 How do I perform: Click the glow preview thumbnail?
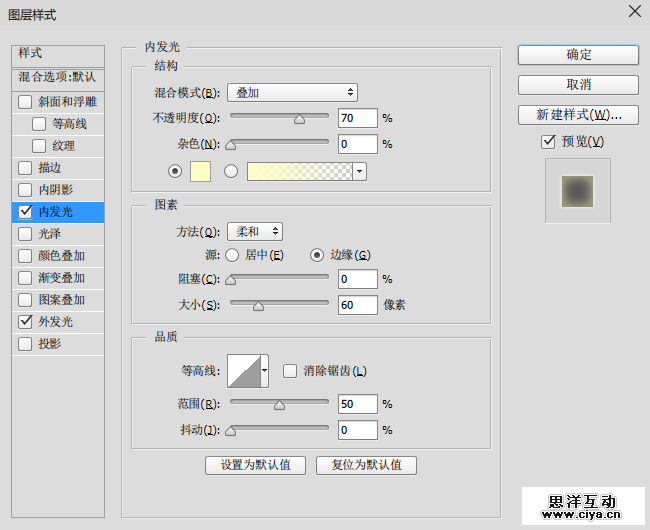pyautogui.click(x=577, y=190)
